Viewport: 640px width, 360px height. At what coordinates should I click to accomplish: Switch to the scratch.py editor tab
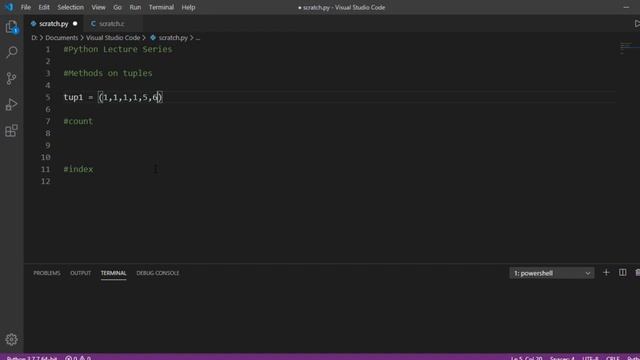(53, 24)
